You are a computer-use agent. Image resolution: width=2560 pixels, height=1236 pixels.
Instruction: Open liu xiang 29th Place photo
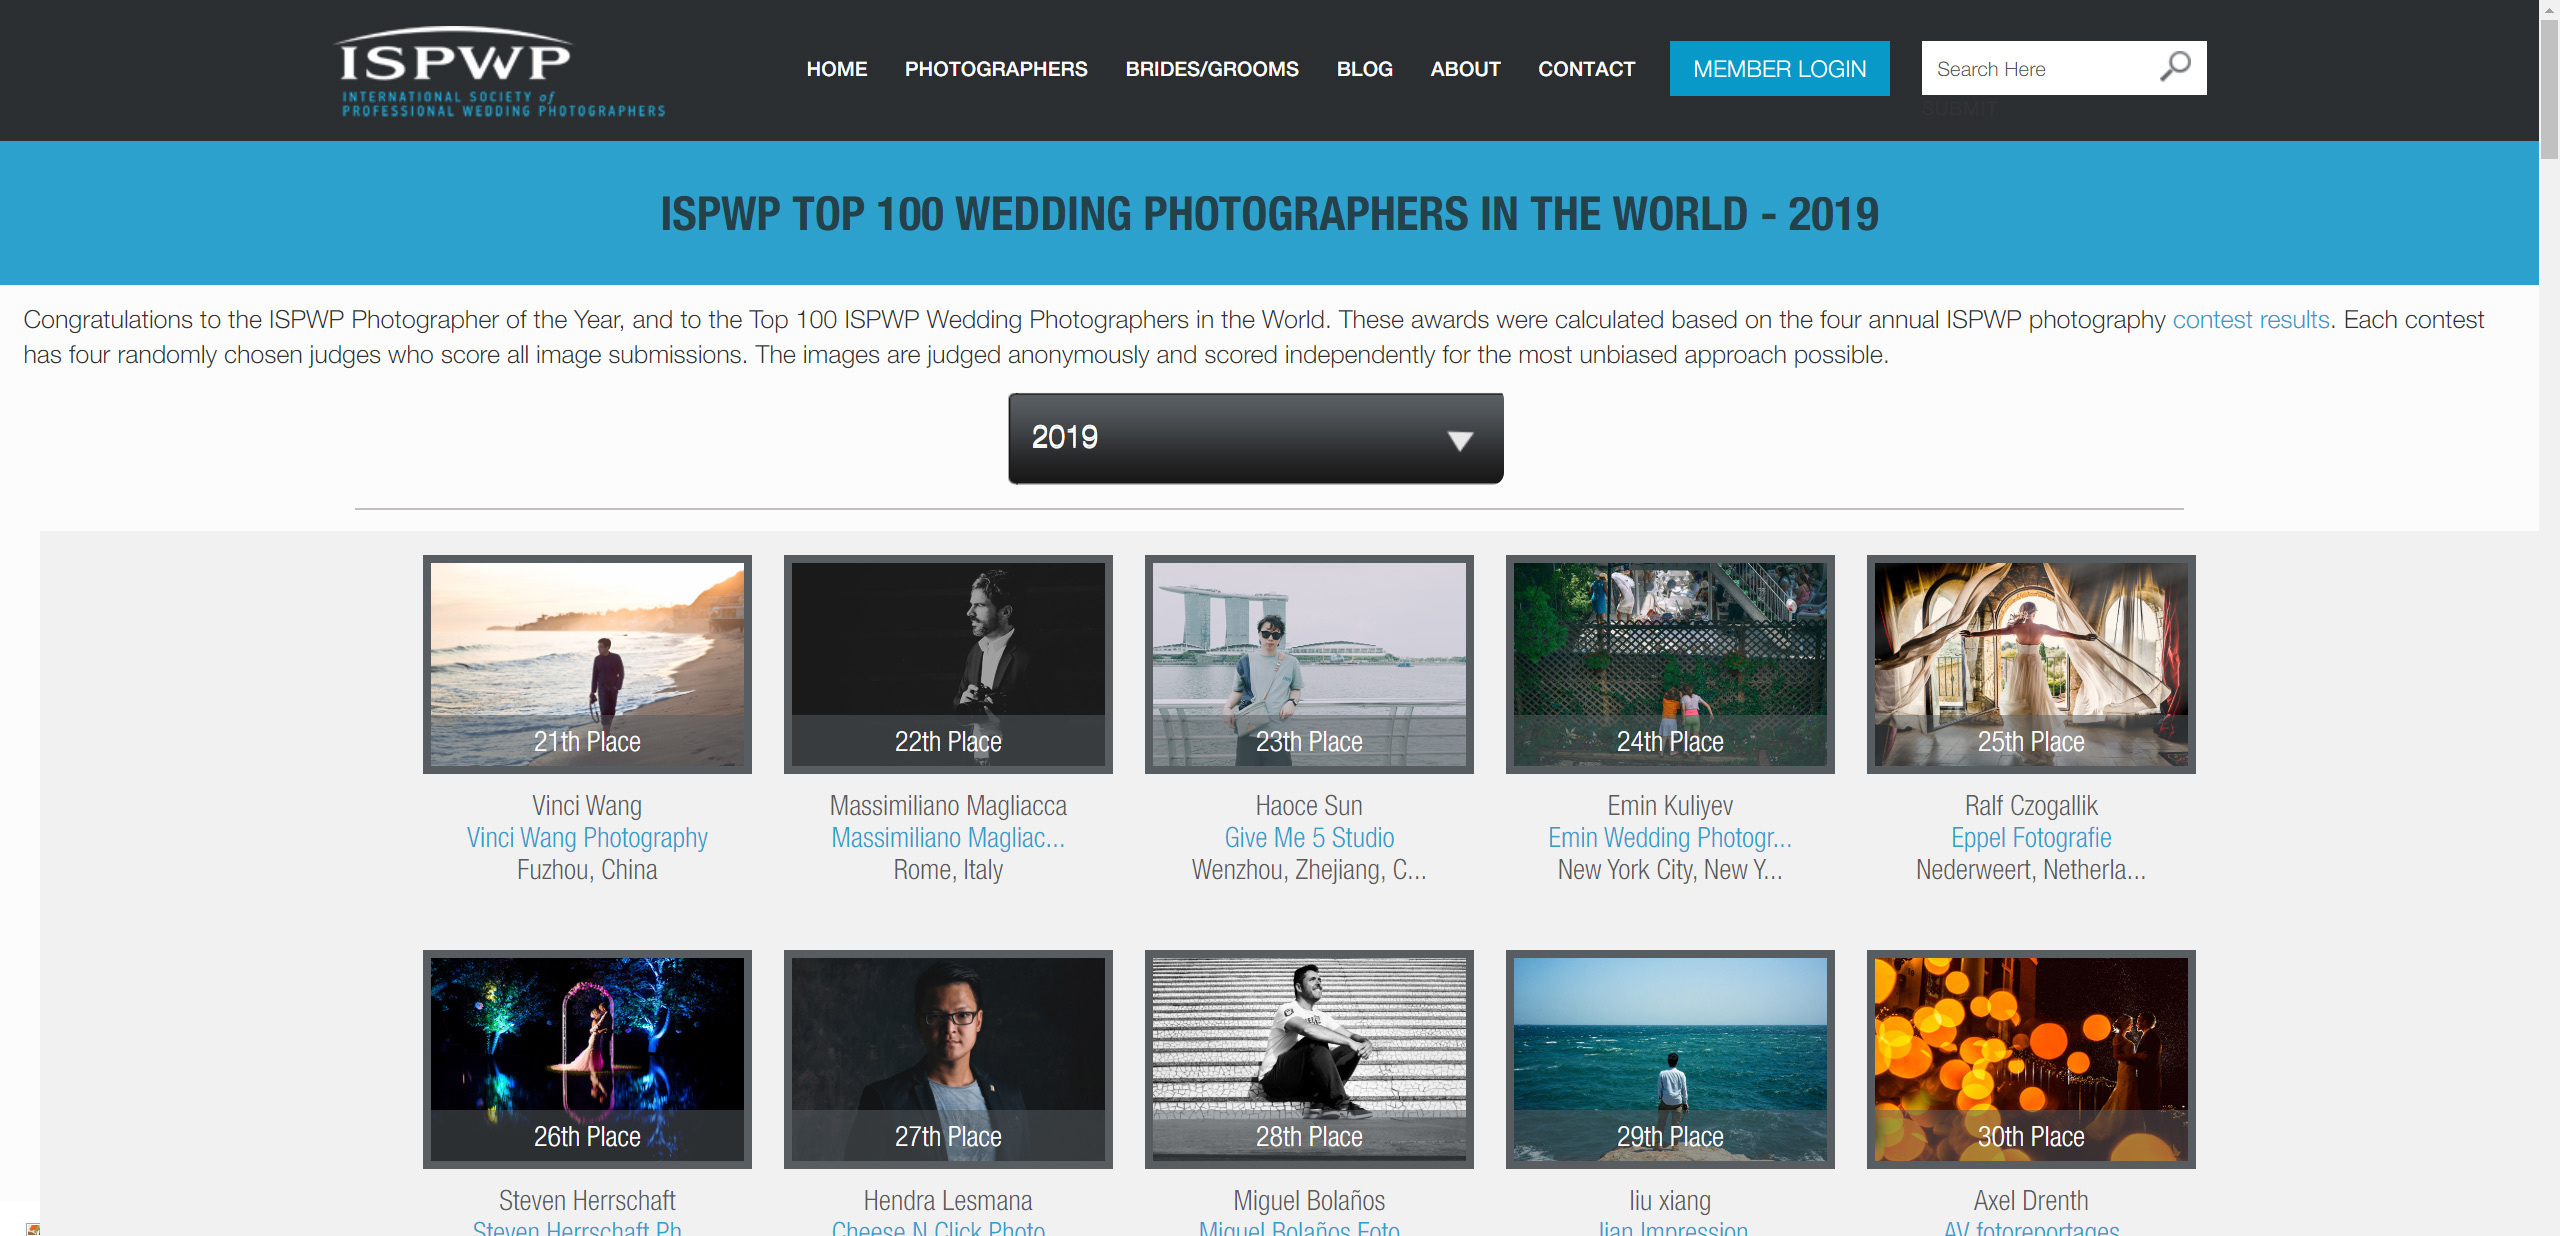pos(1669,1058)
